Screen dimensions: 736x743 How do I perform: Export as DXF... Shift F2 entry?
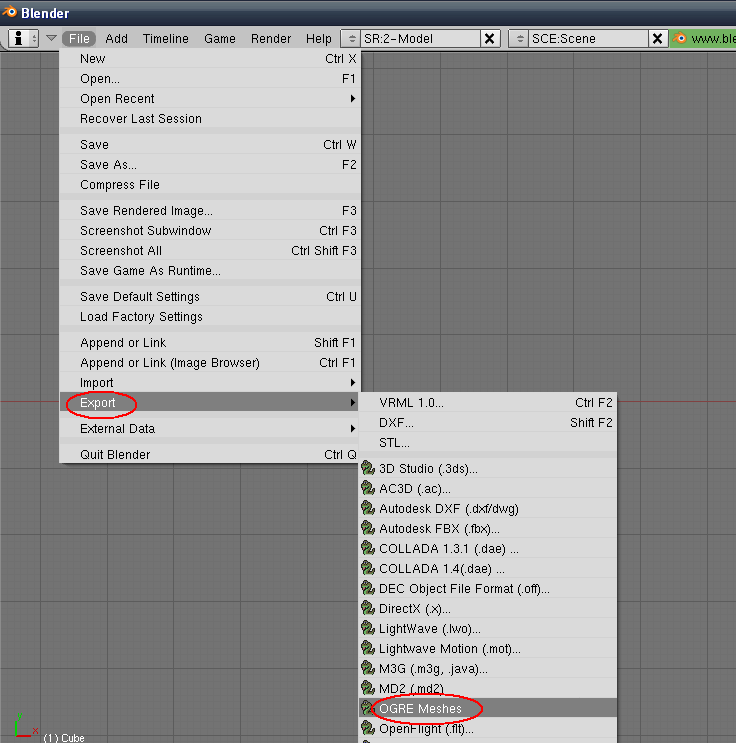point(488,422)
